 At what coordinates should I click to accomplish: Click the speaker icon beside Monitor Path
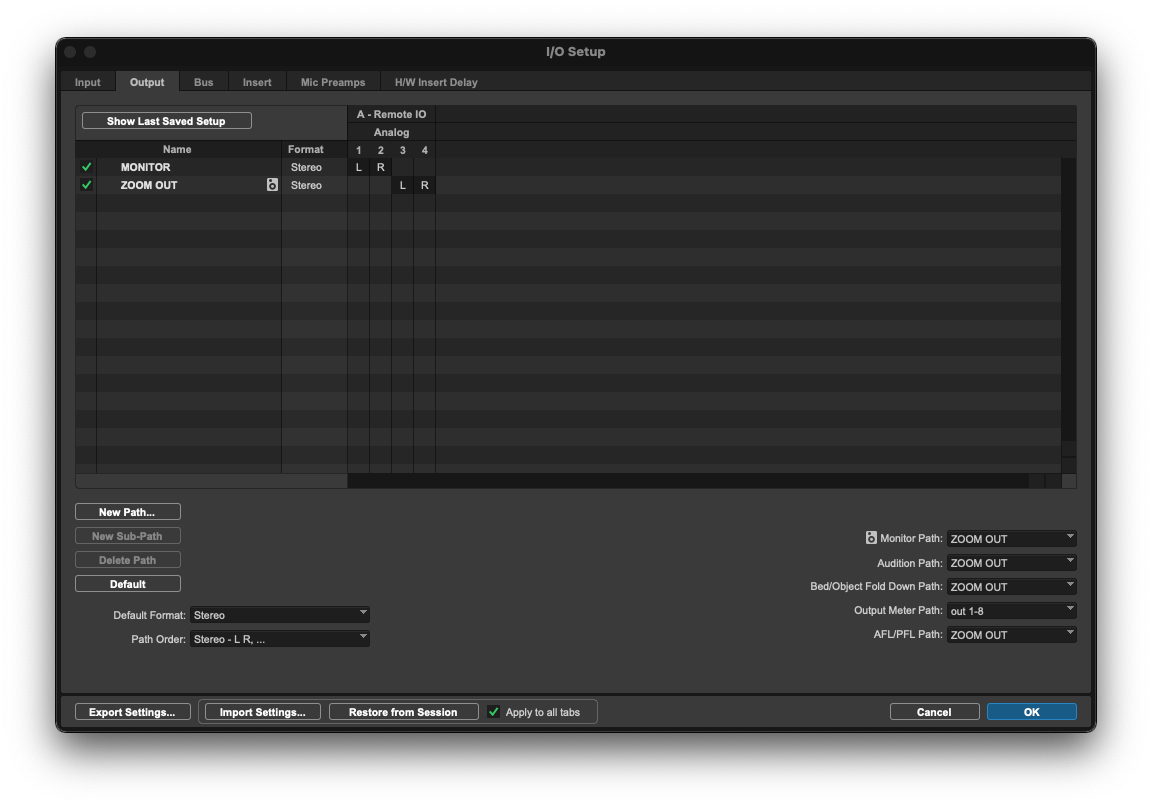[871, 538]
